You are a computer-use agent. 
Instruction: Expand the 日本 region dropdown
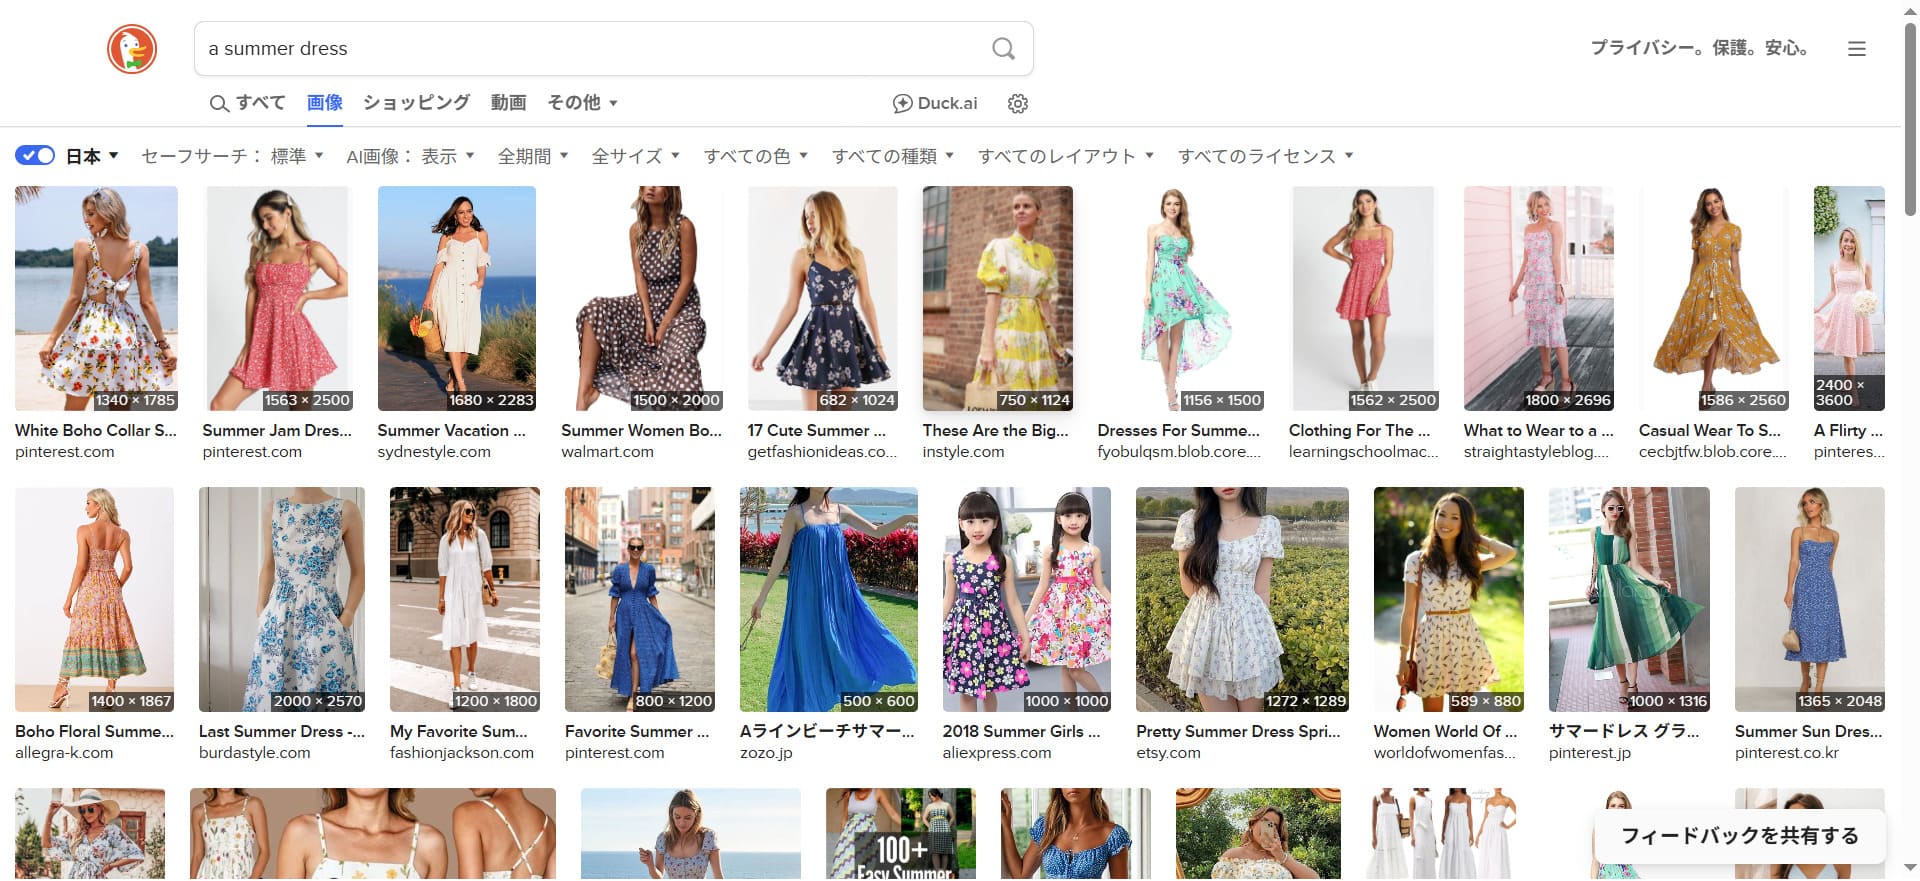pyautogui.click(x=92, y=156)
